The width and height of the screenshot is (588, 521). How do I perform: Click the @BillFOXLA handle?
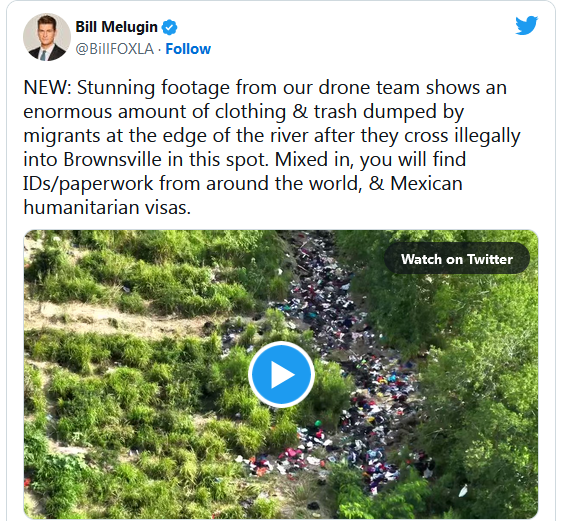[x=115, y=49]
